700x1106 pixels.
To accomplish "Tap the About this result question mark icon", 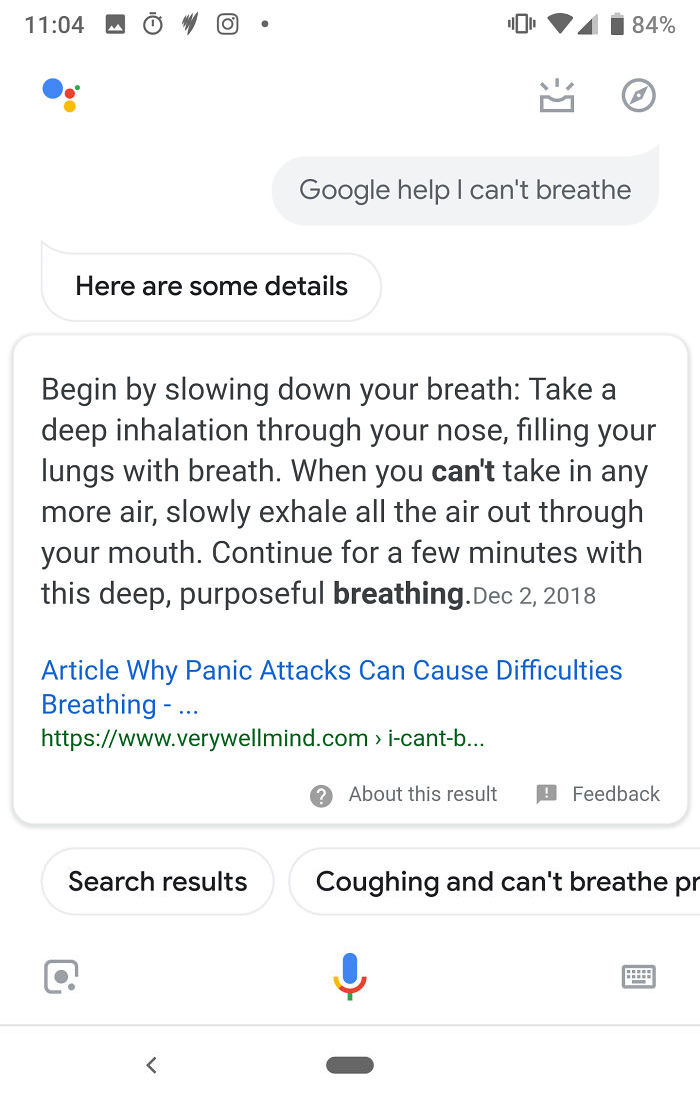I will (321, 794).
